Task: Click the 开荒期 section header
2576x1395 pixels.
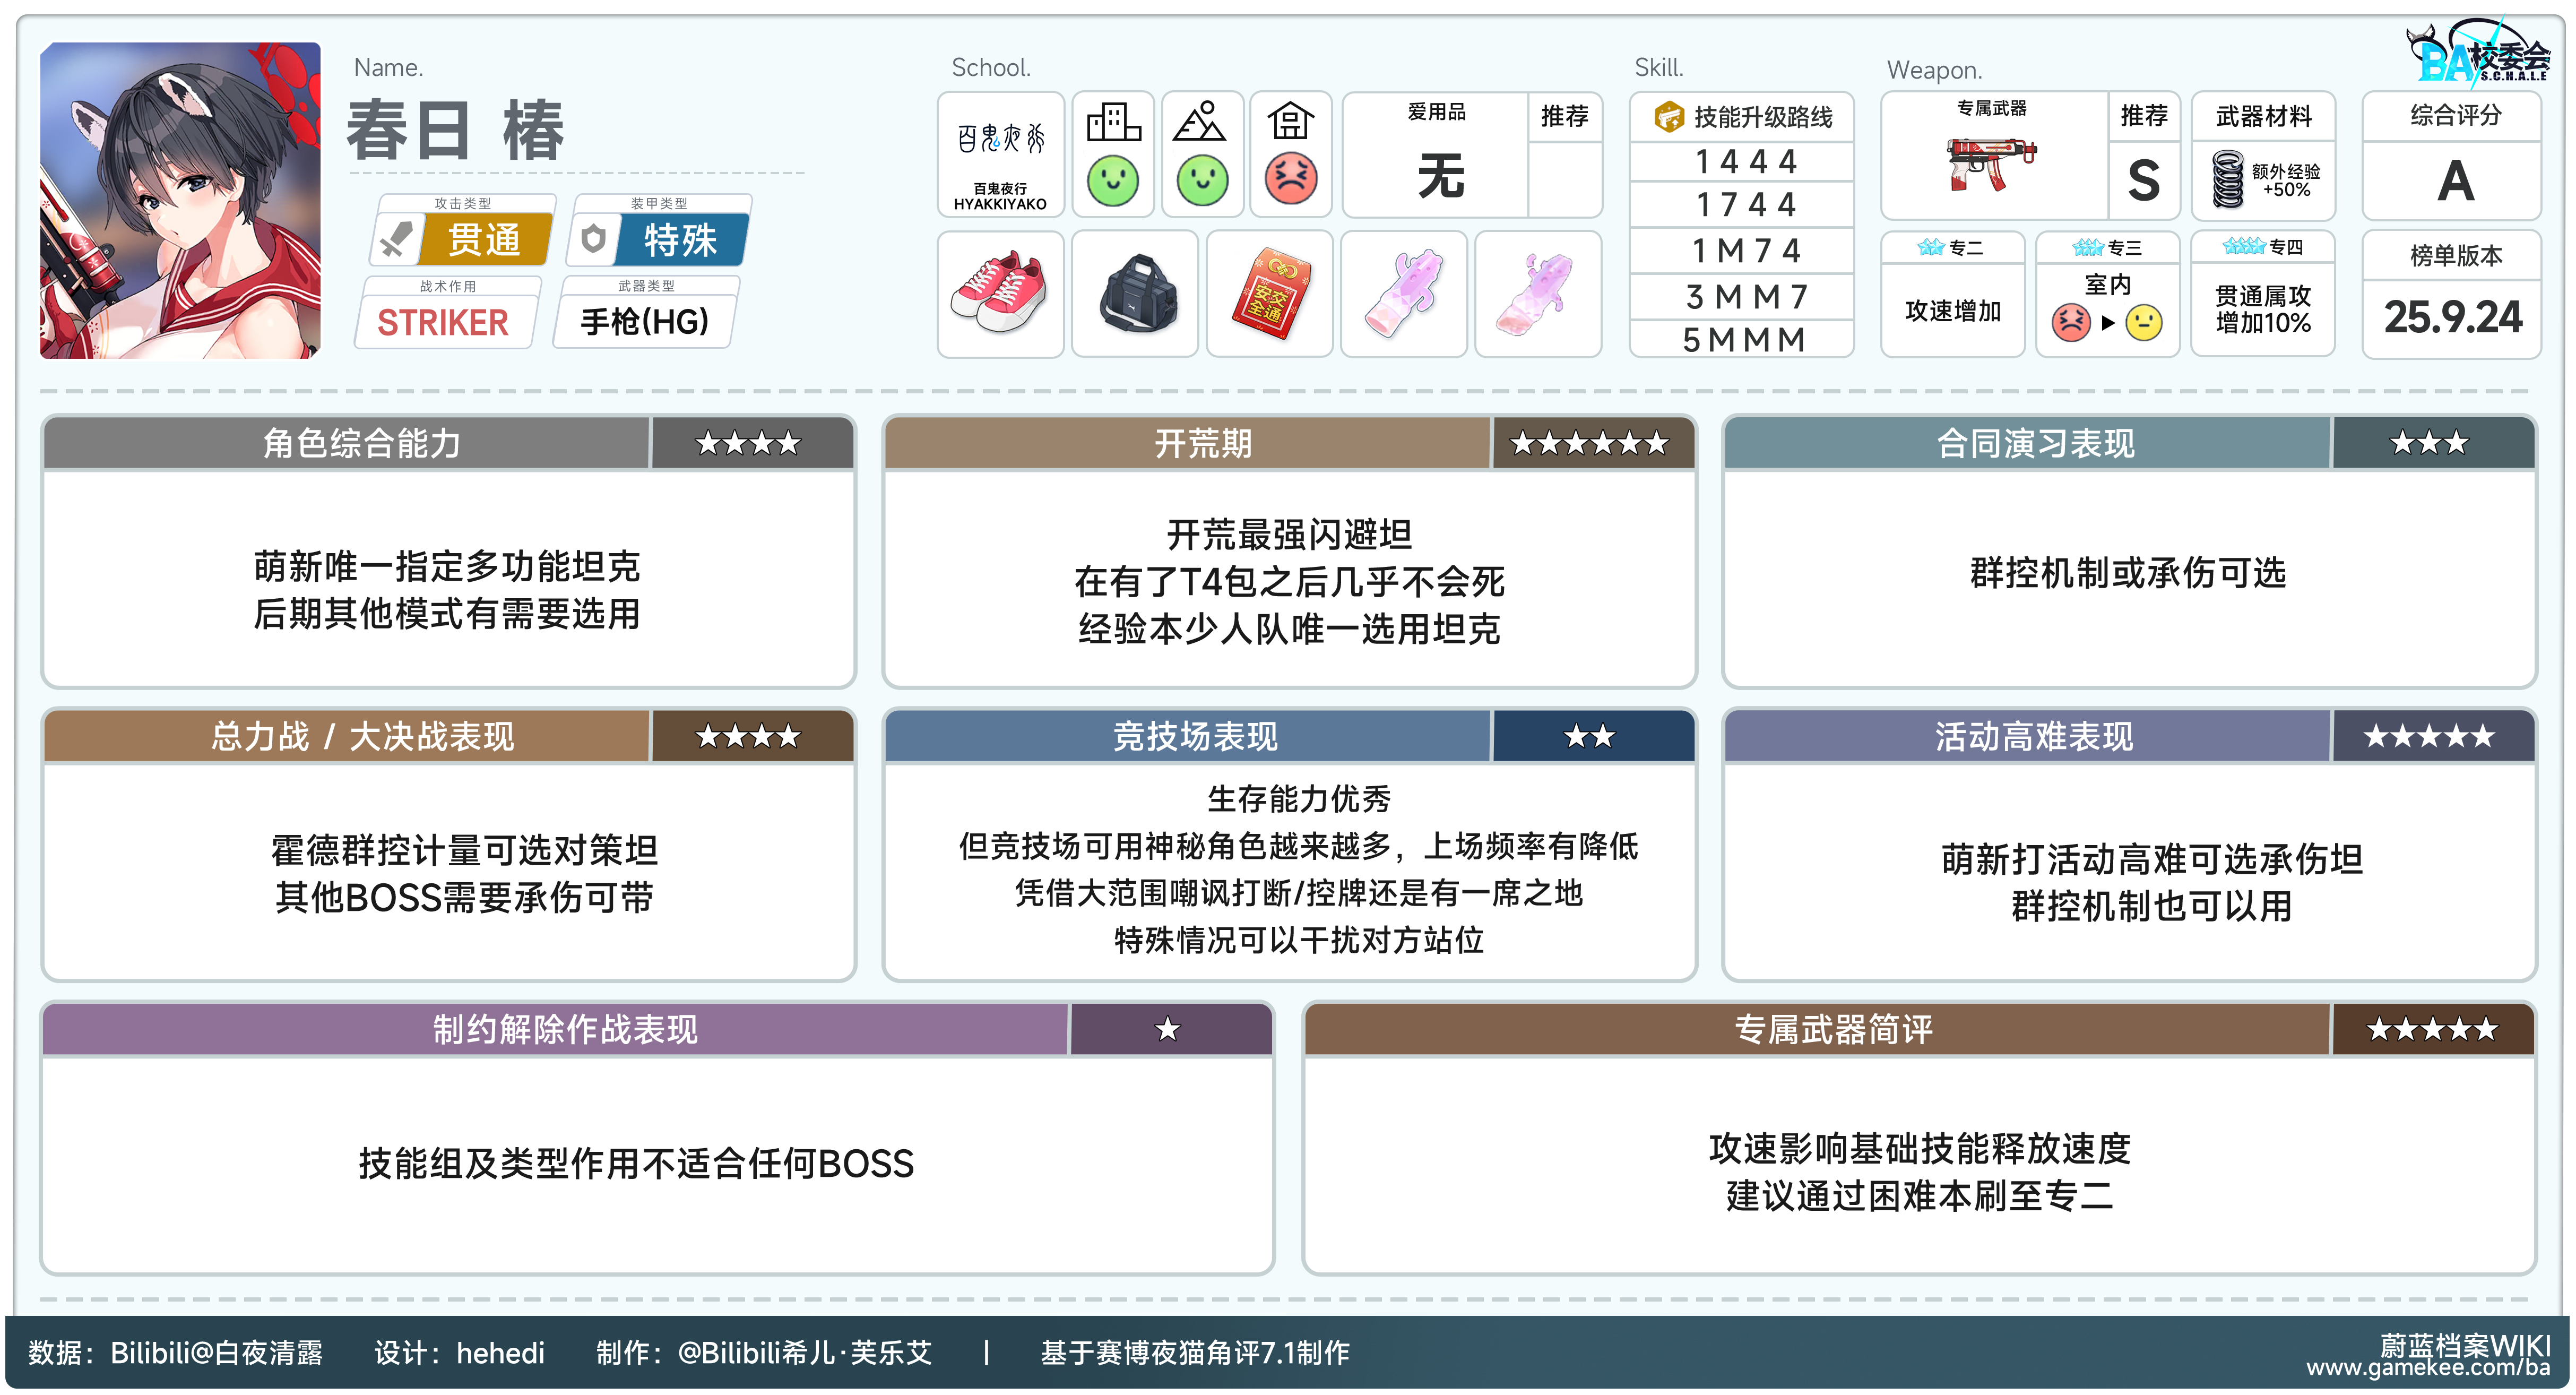Action: pos(1202,443)
